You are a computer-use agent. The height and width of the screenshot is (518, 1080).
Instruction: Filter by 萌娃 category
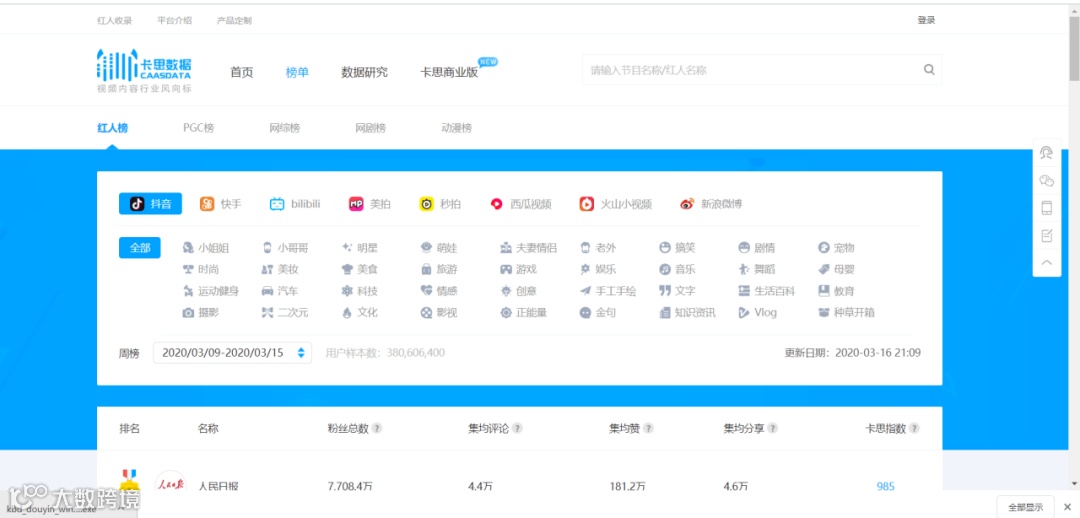[439, 248]
